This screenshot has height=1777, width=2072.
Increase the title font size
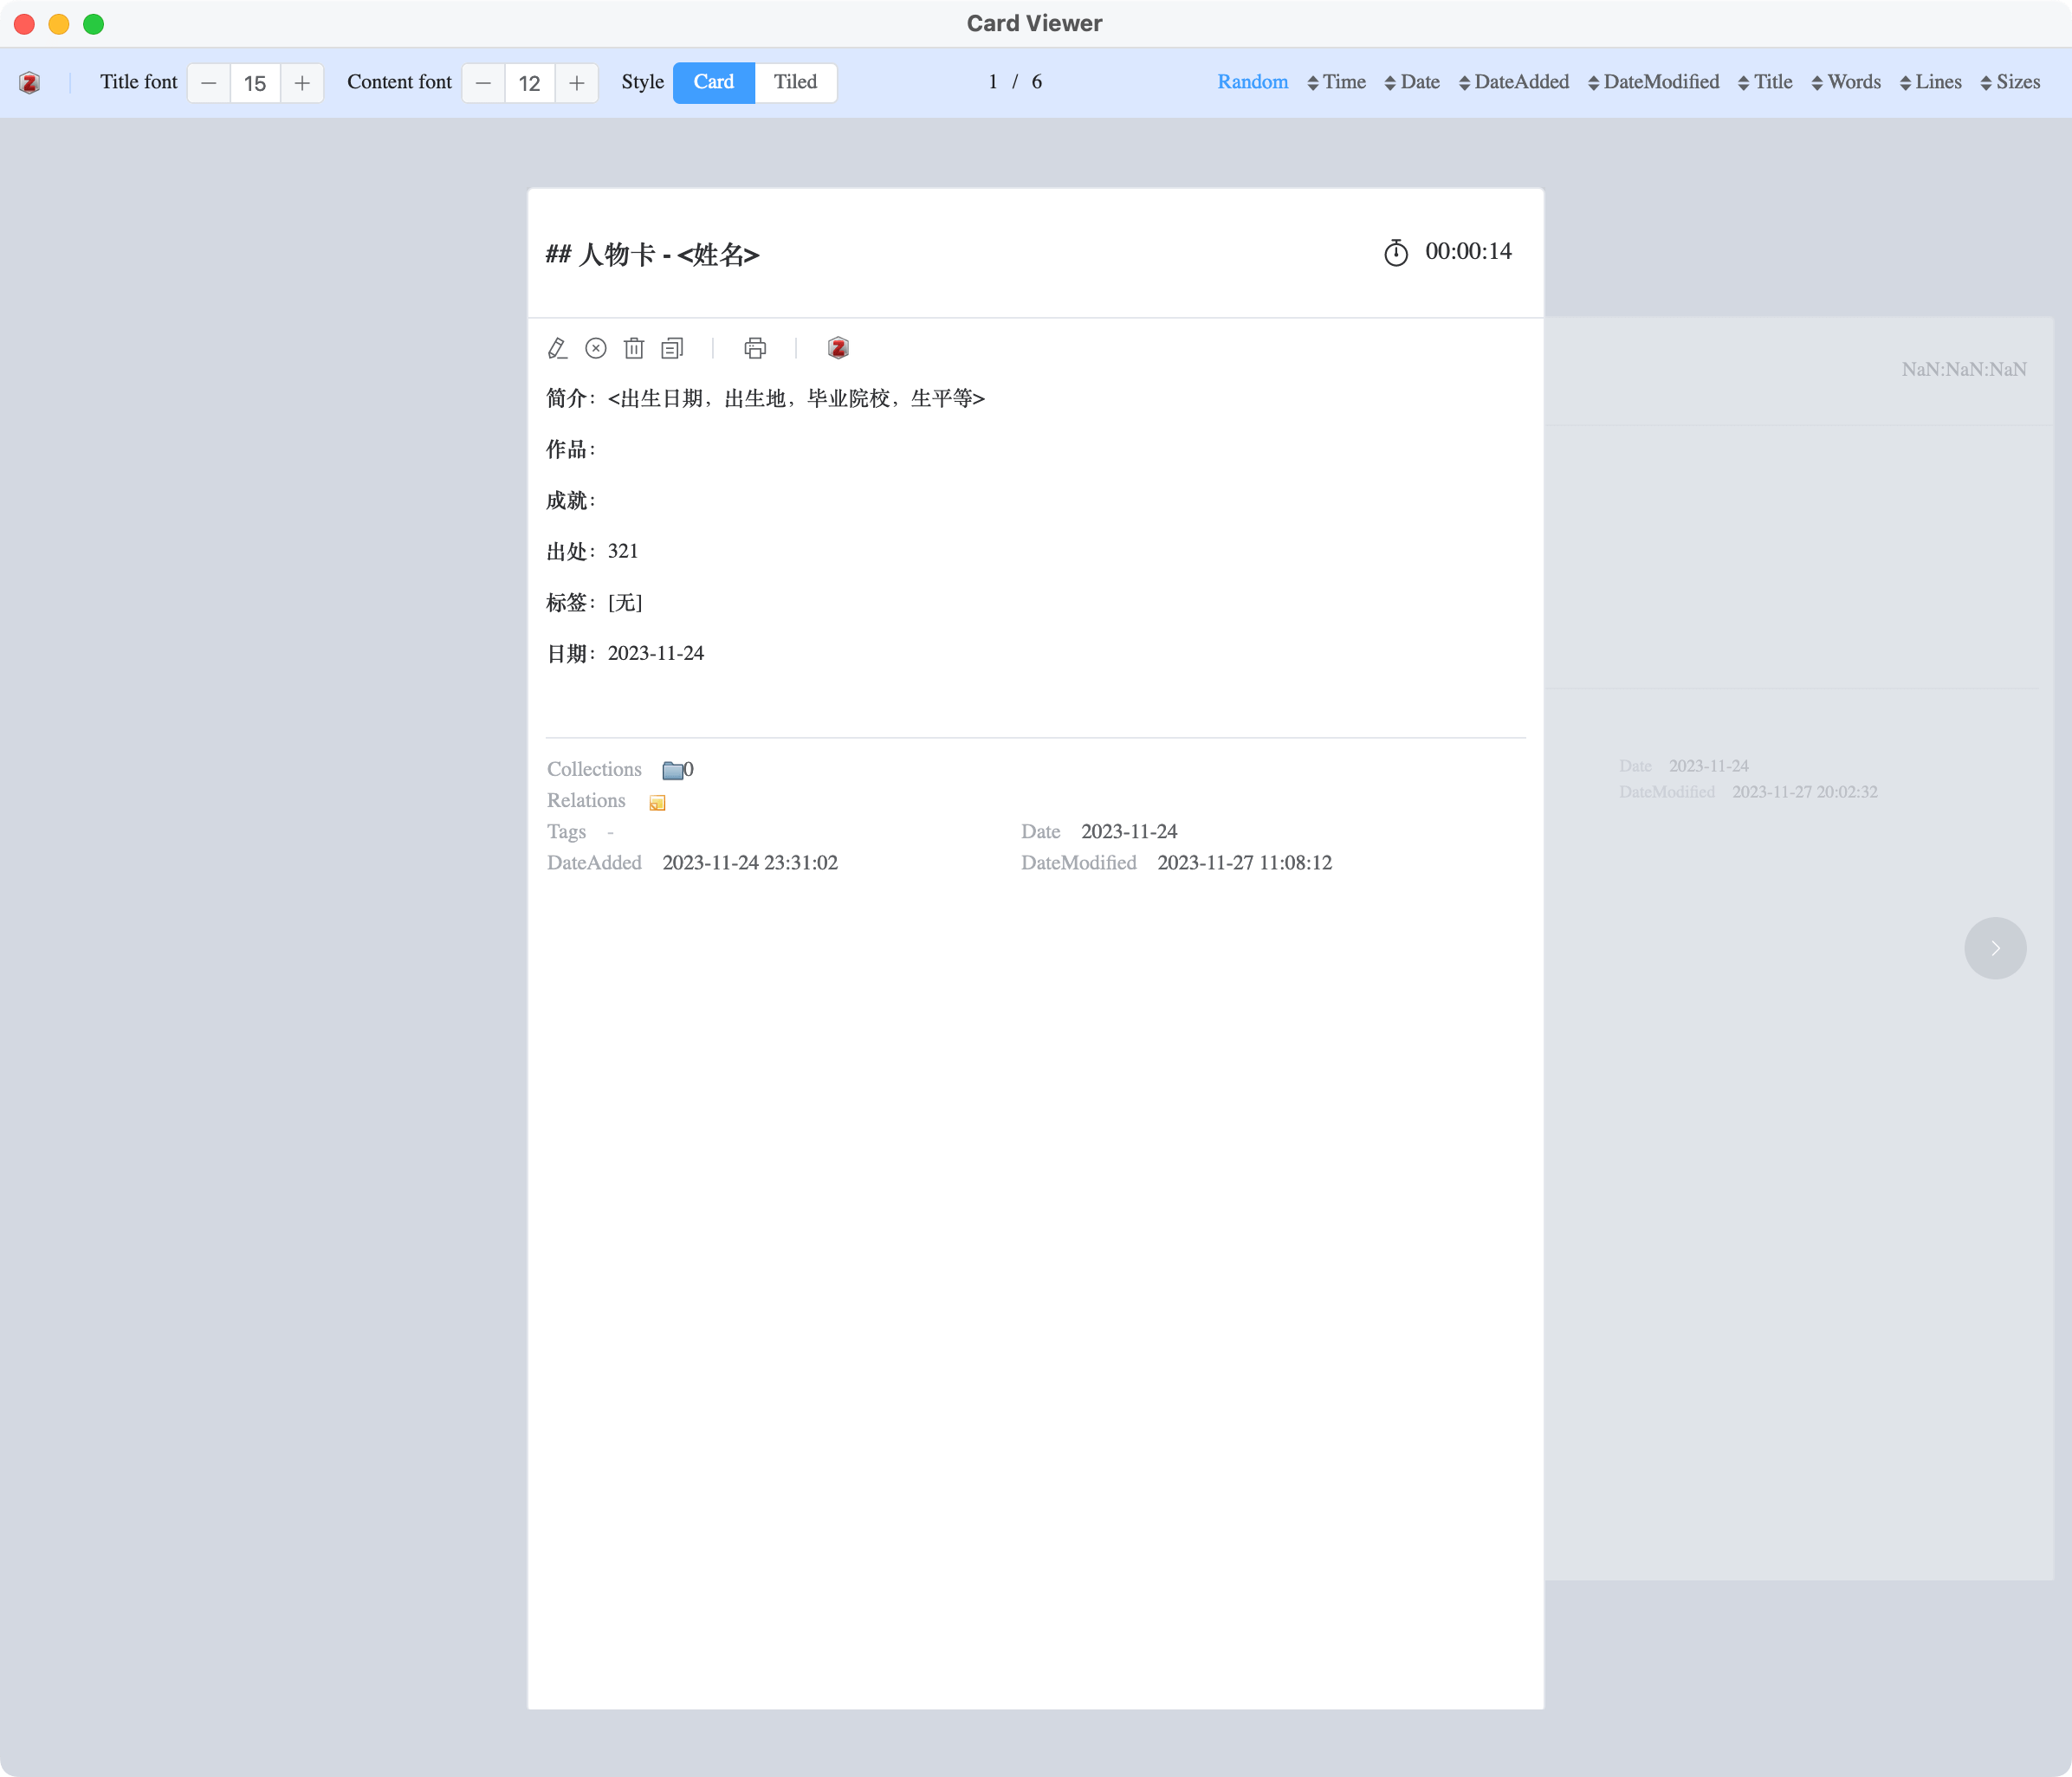[302, 83]
